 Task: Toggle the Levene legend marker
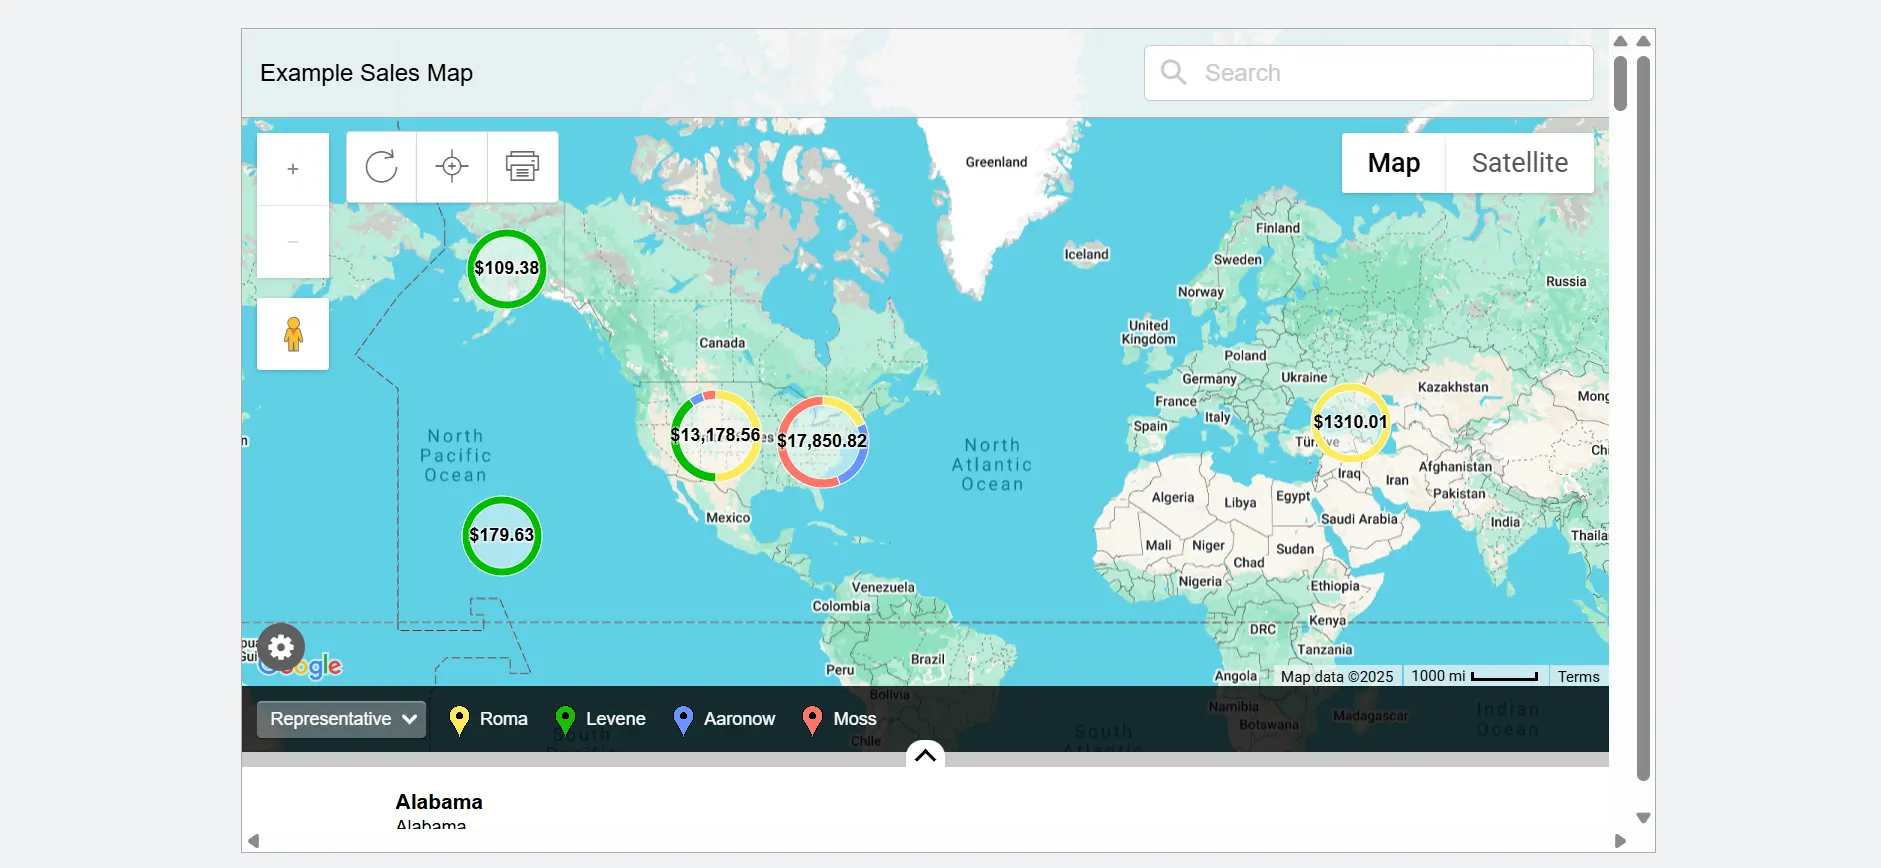[565, 720]
